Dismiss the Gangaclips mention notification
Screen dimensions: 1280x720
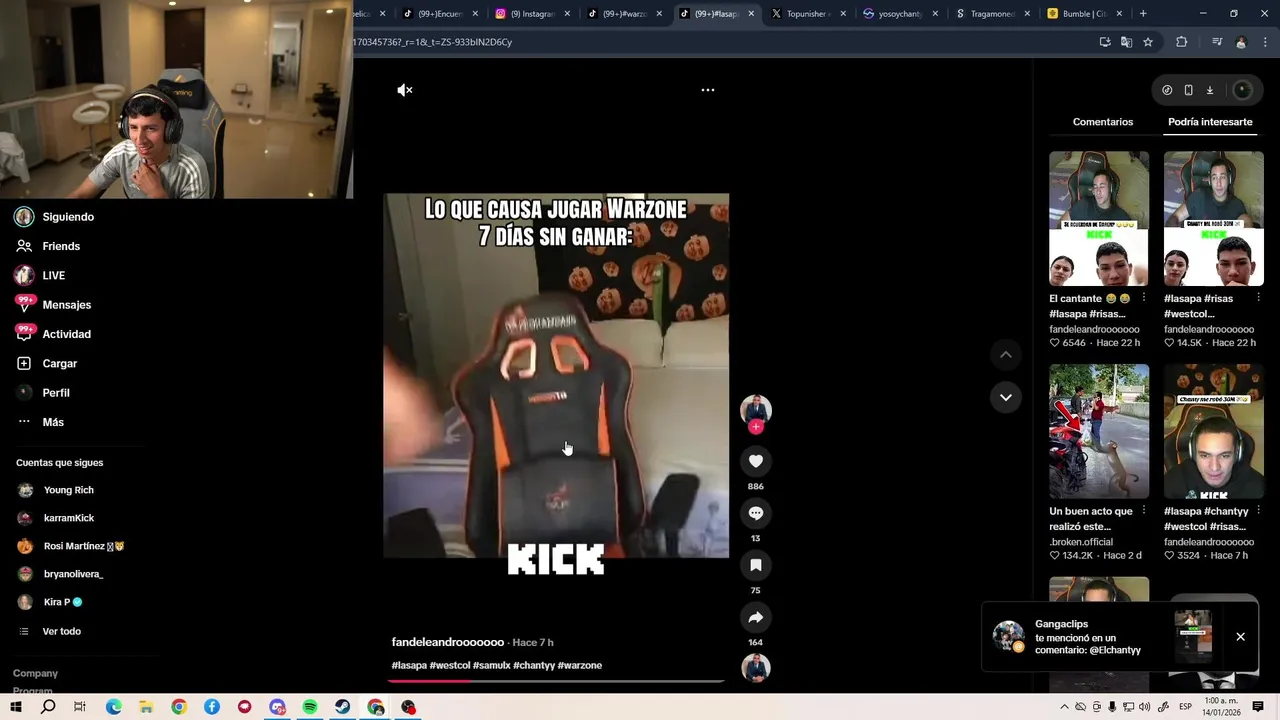click(x=1240, y=637)
